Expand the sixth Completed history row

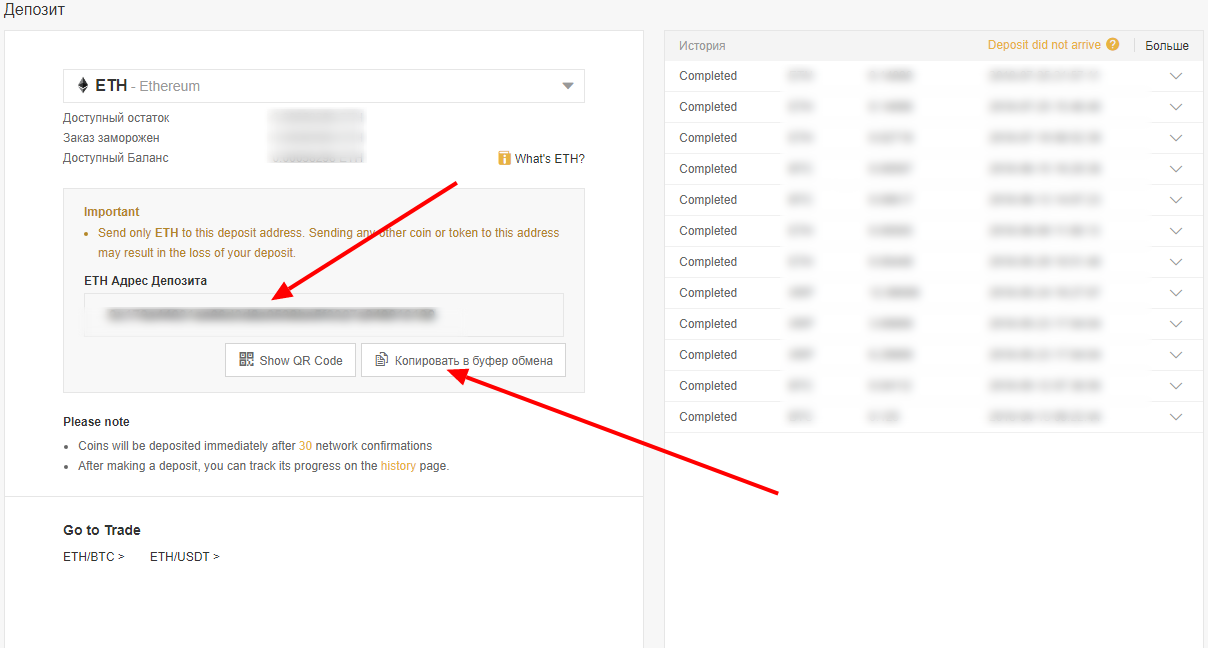point(1175,231)
